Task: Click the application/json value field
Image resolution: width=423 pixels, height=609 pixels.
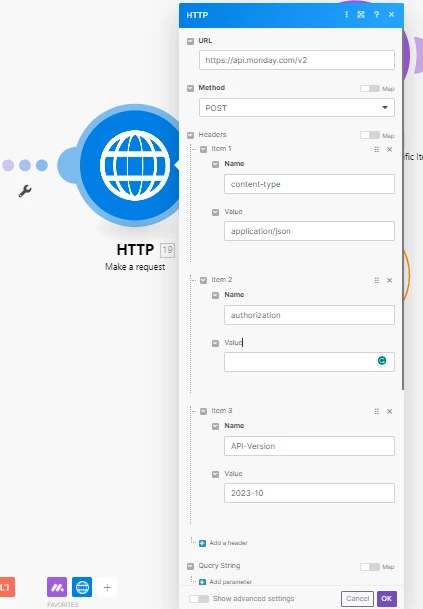Action: (x=309, y=231)
